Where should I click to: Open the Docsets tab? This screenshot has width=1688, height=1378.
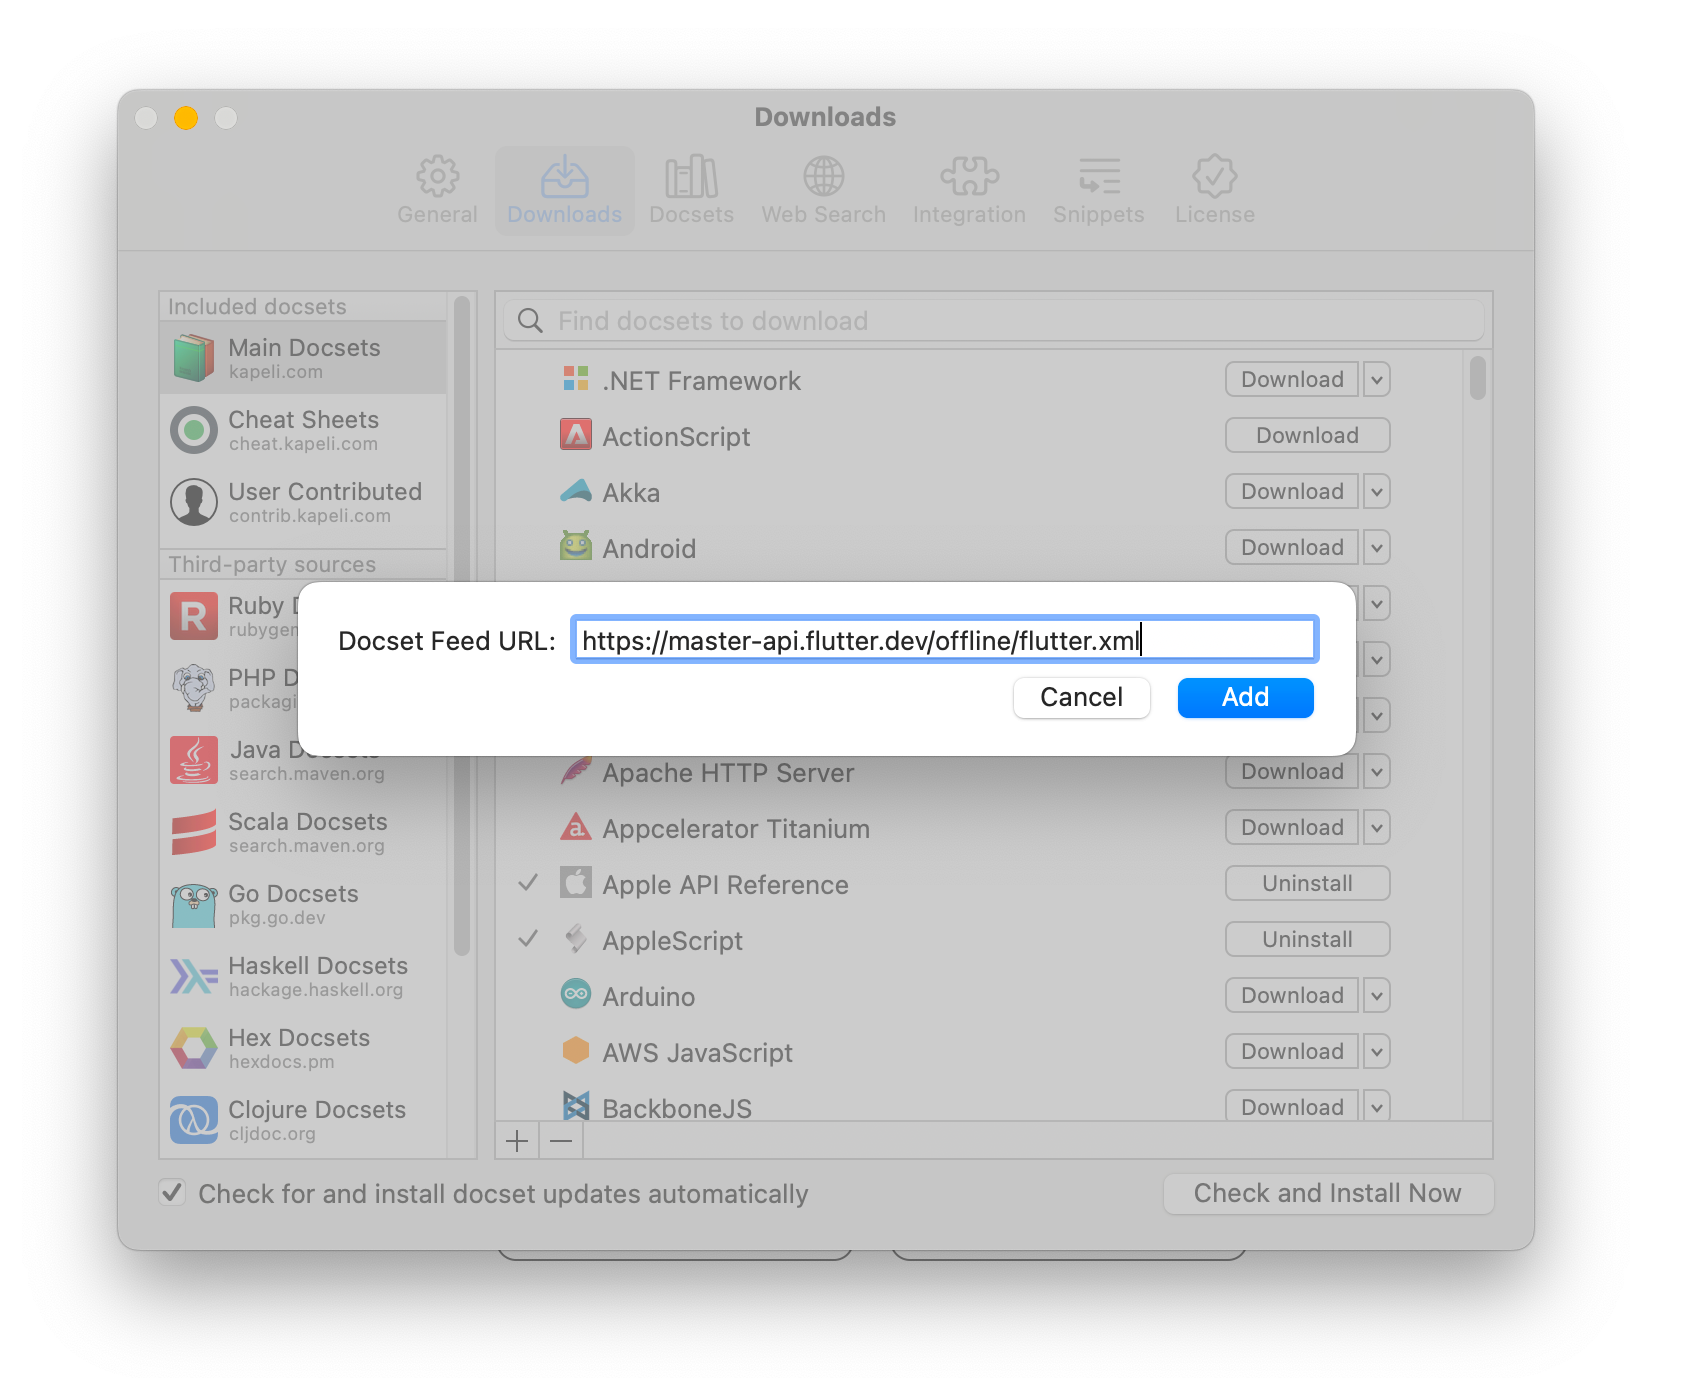tap(691, 190)
